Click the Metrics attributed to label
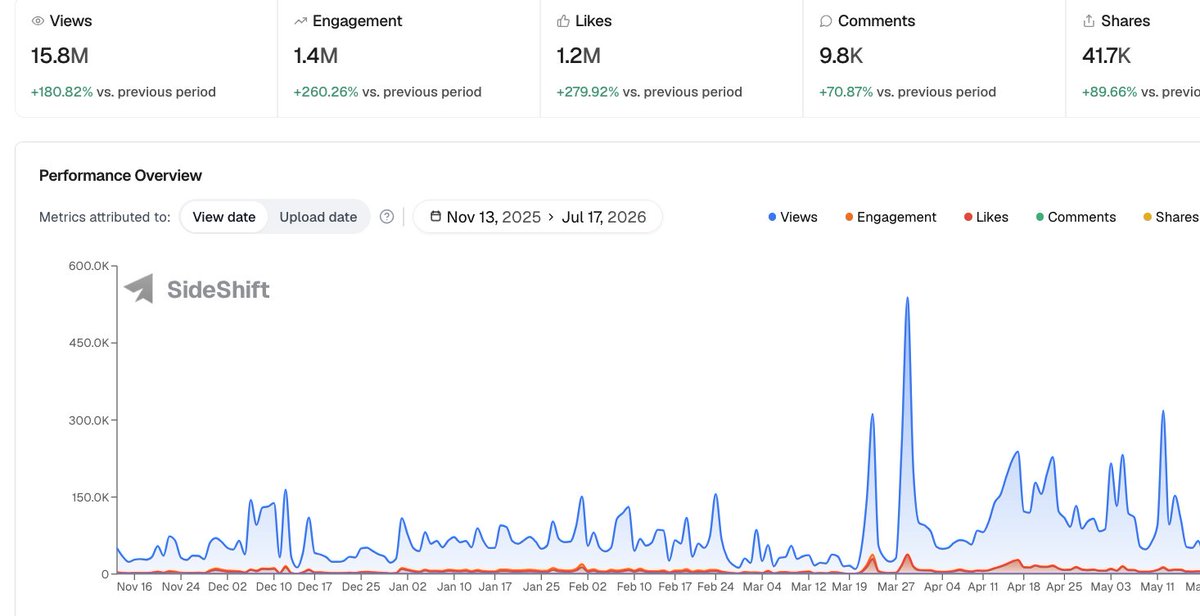Image resolution: width=1200 pixels, height=616 pixels. [x=105, y=217]
